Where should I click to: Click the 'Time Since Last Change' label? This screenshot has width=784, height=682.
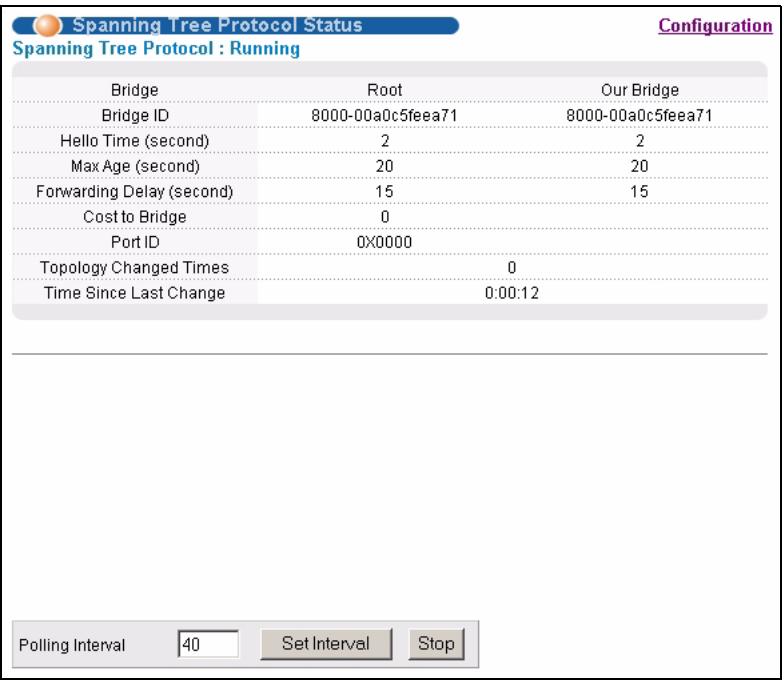coord(134,293)
